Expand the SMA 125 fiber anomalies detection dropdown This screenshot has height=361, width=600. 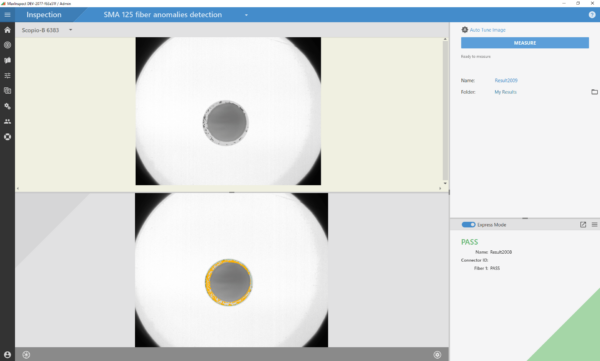click(246, 15)
